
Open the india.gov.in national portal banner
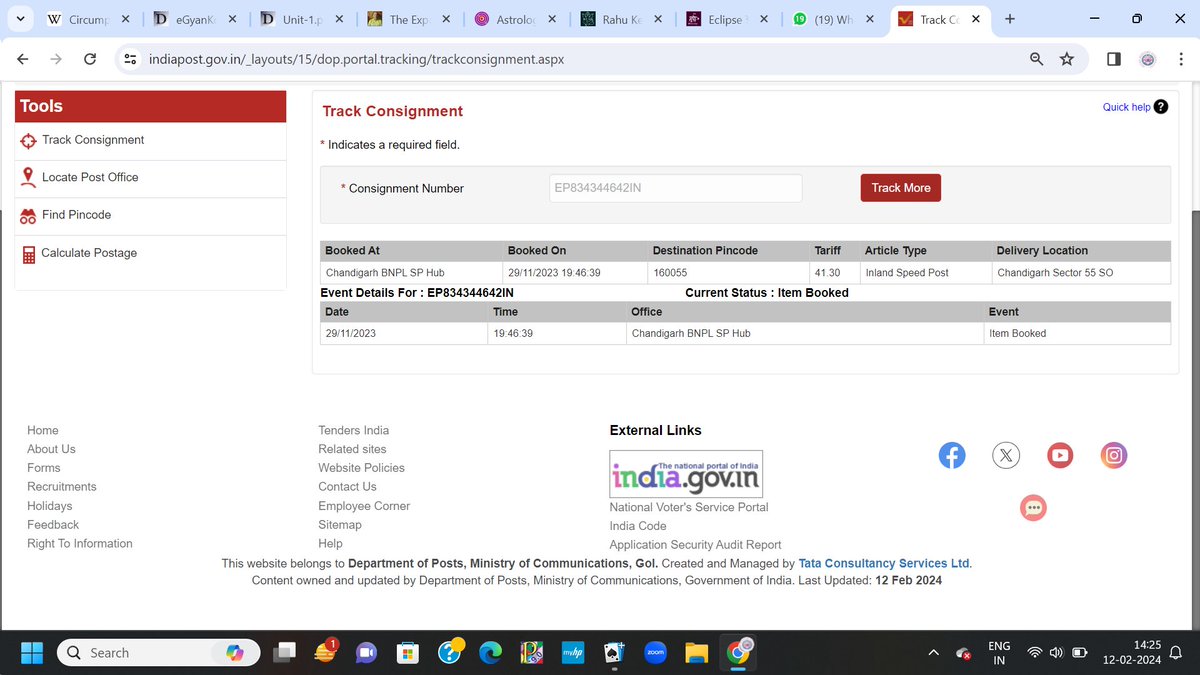(x=686, y=473)
